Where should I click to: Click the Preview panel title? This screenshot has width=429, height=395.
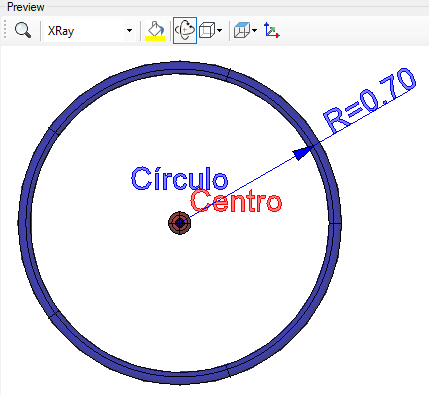[x=26, y=7]
